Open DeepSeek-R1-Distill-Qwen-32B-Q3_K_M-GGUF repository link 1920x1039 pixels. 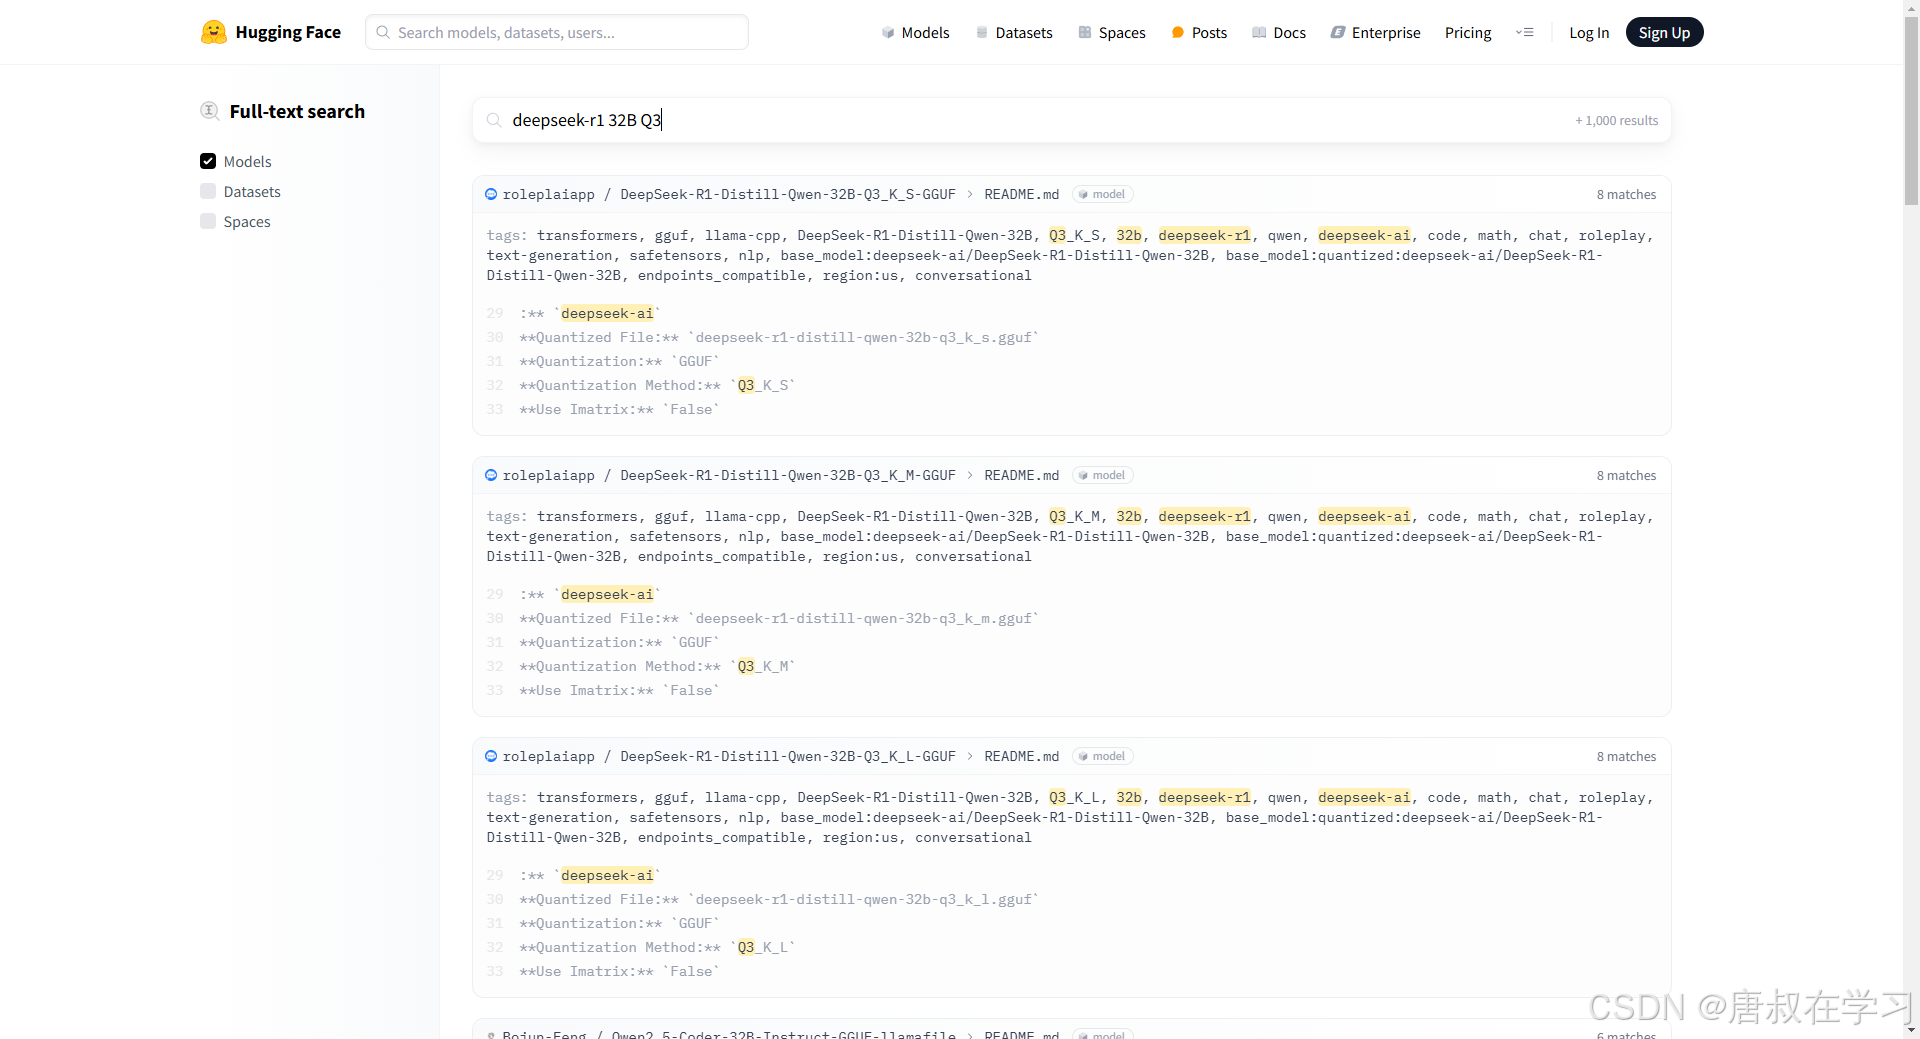point(788,475)
